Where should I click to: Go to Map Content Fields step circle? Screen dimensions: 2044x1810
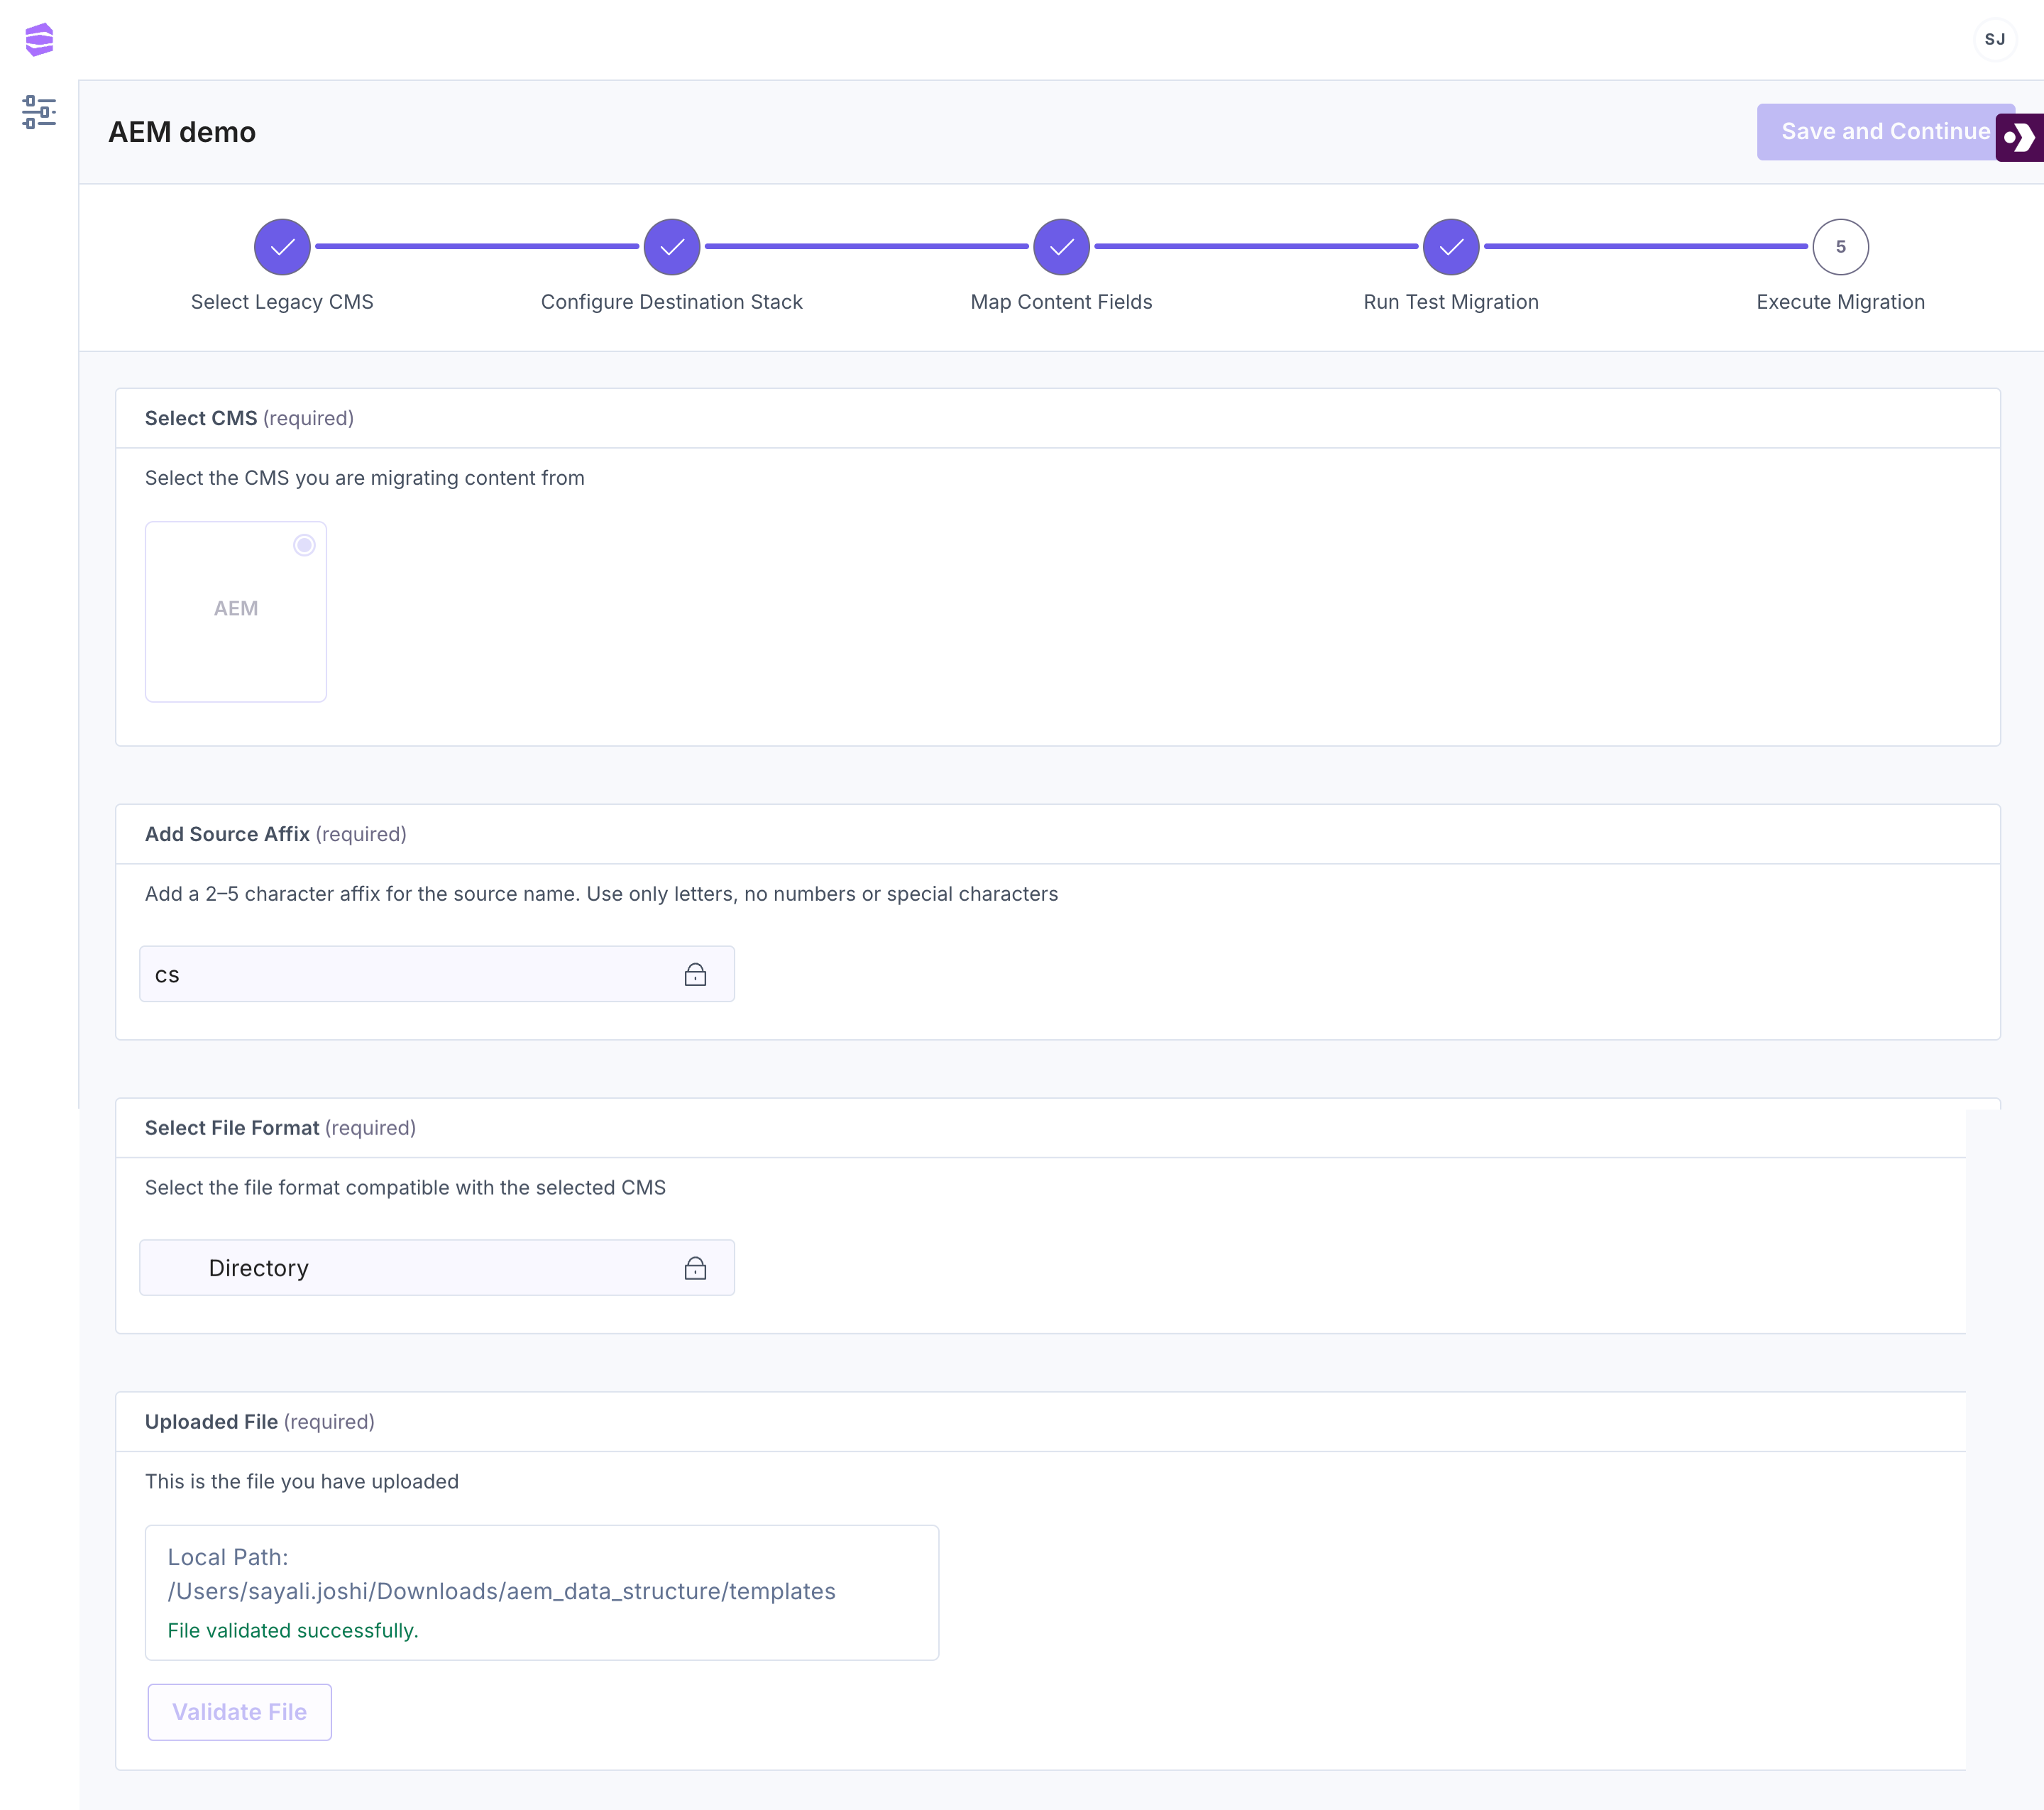click(1061, 247)
